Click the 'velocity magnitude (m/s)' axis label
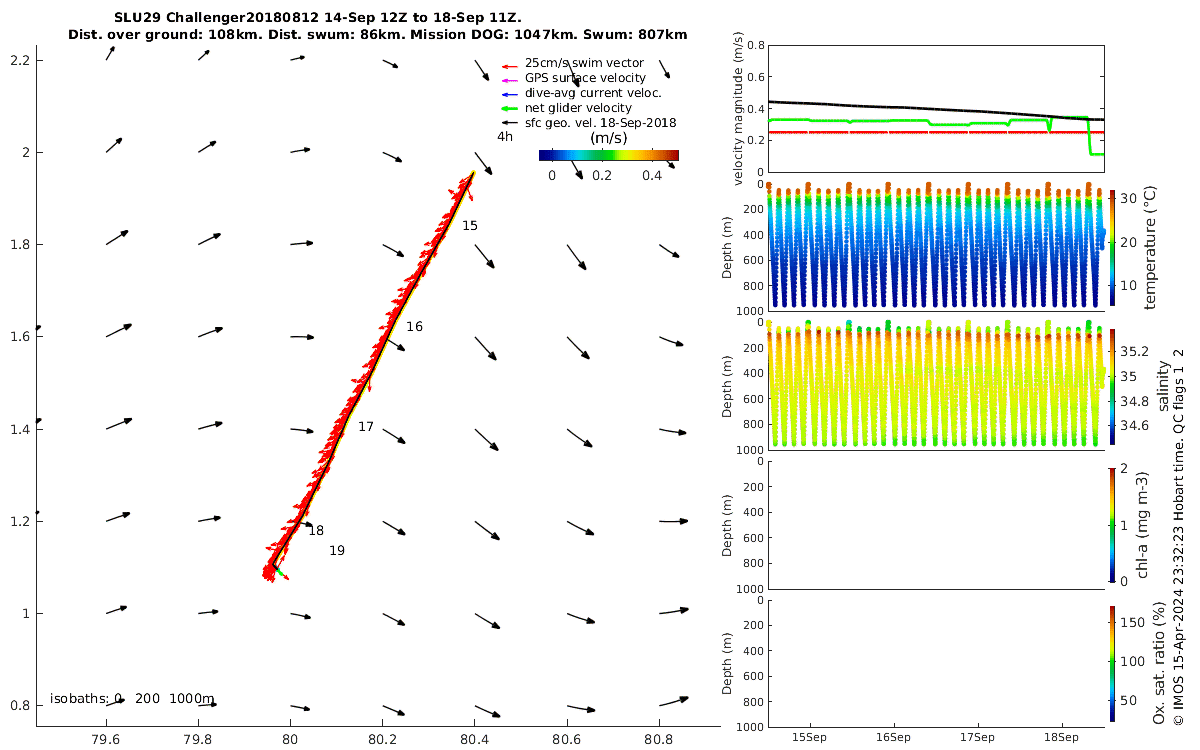1200x750 pixels. point(740,108)
